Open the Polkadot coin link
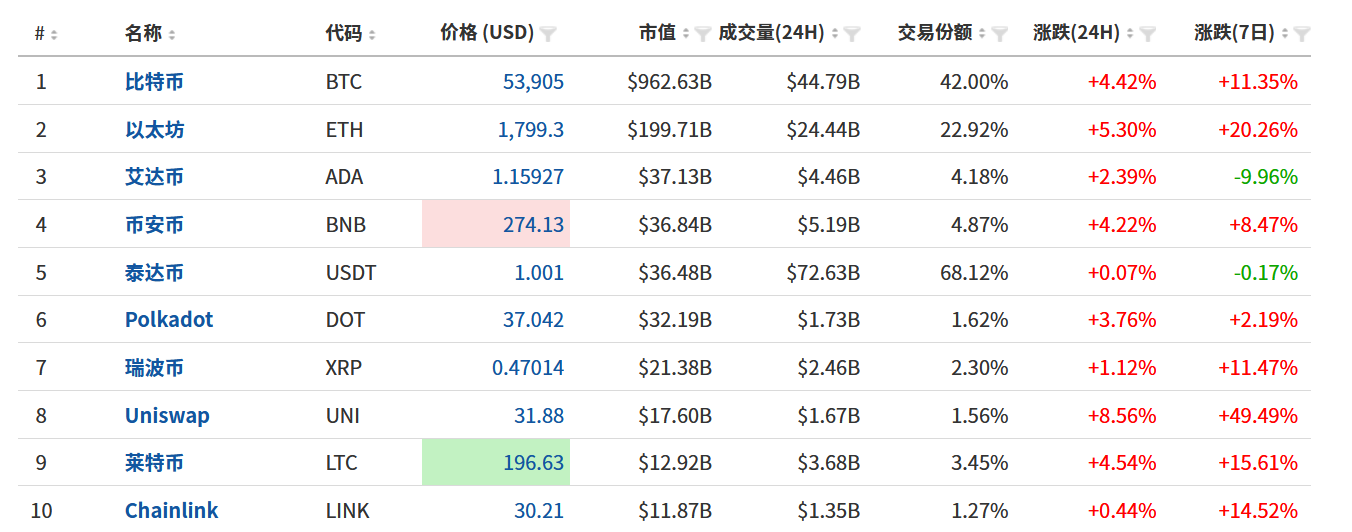Screen dimensions: 1352x532 pyautogui.click(x=169, y=320)
